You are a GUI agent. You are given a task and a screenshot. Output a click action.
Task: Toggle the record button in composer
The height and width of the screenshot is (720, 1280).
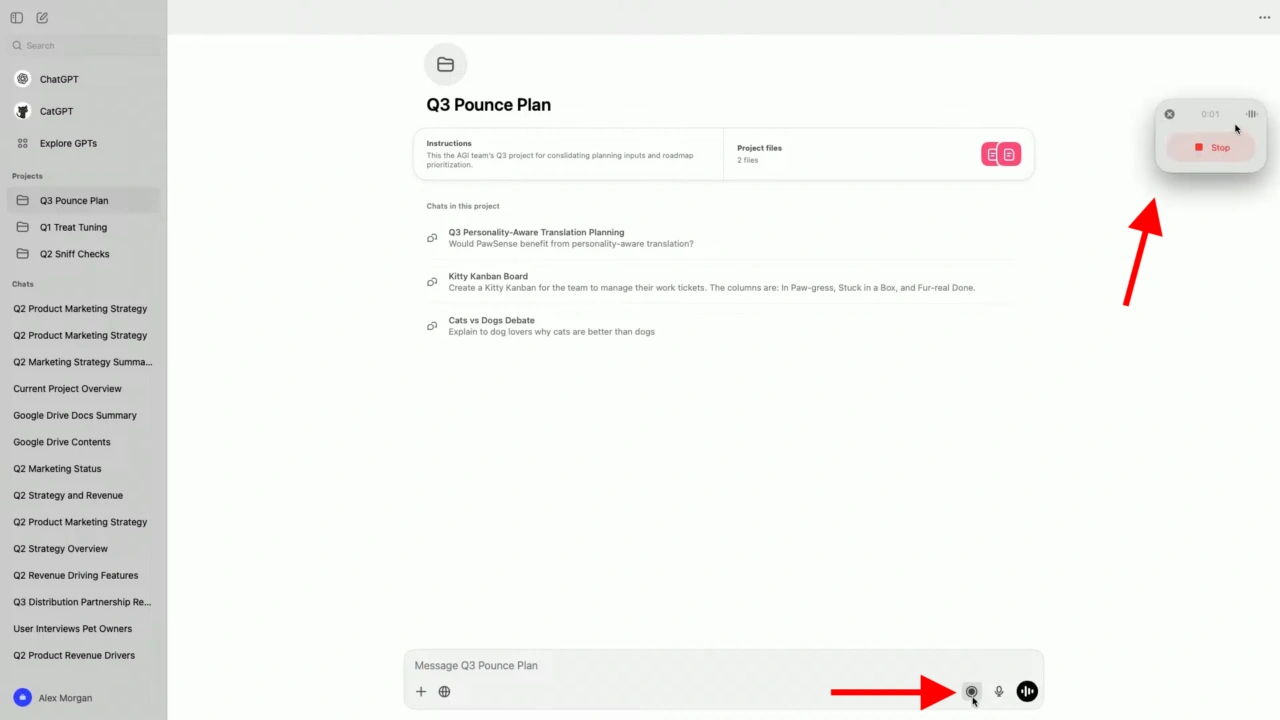[970, 692]
